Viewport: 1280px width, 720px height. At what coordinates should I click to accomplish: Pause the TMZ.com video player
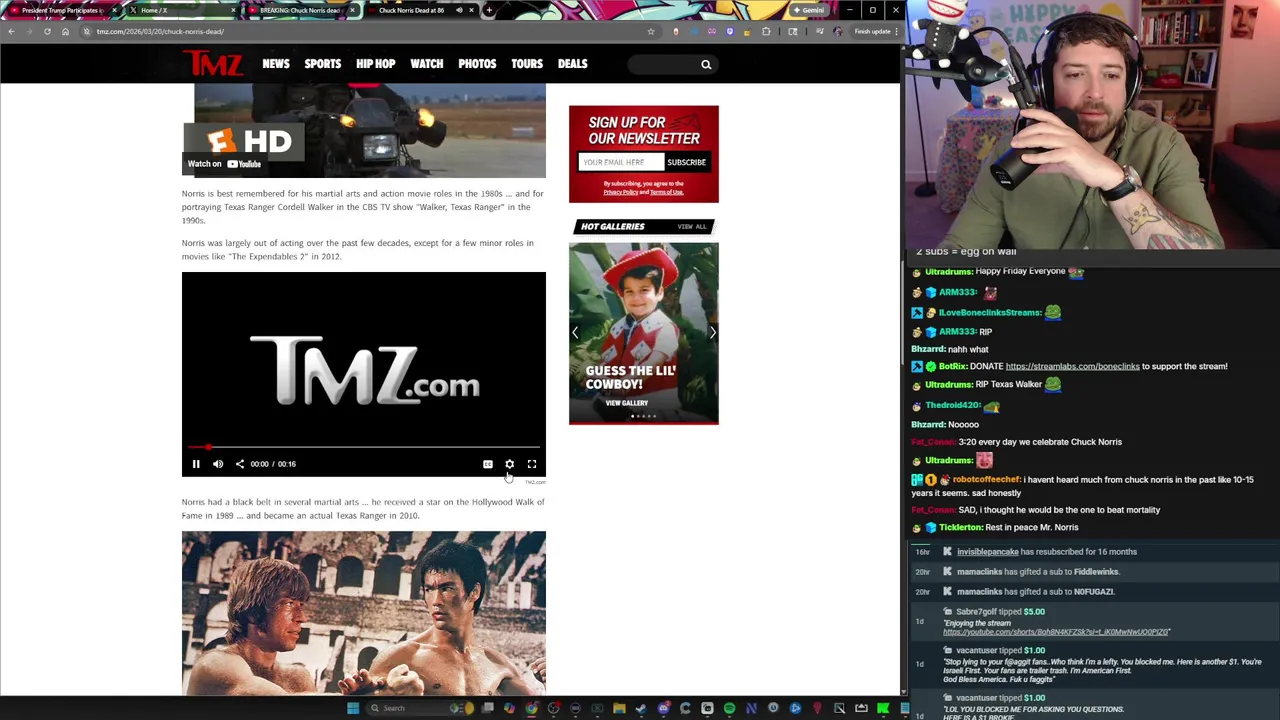[196, 464]
